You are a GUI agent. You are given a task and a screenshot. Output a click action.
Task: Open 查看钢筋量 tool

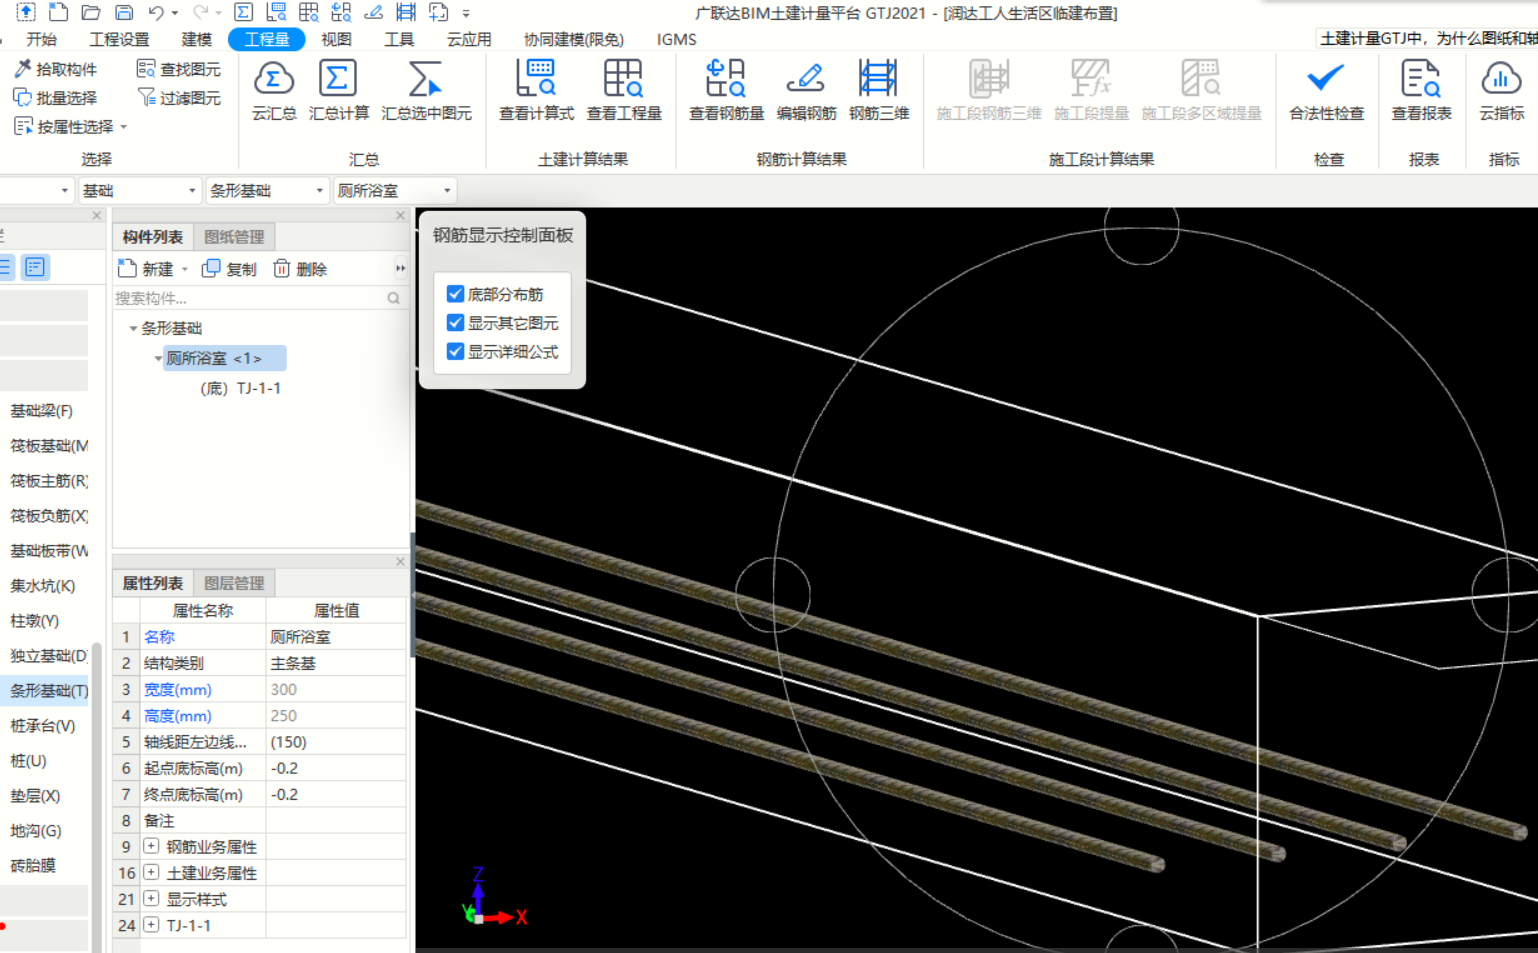pos(726,90)
